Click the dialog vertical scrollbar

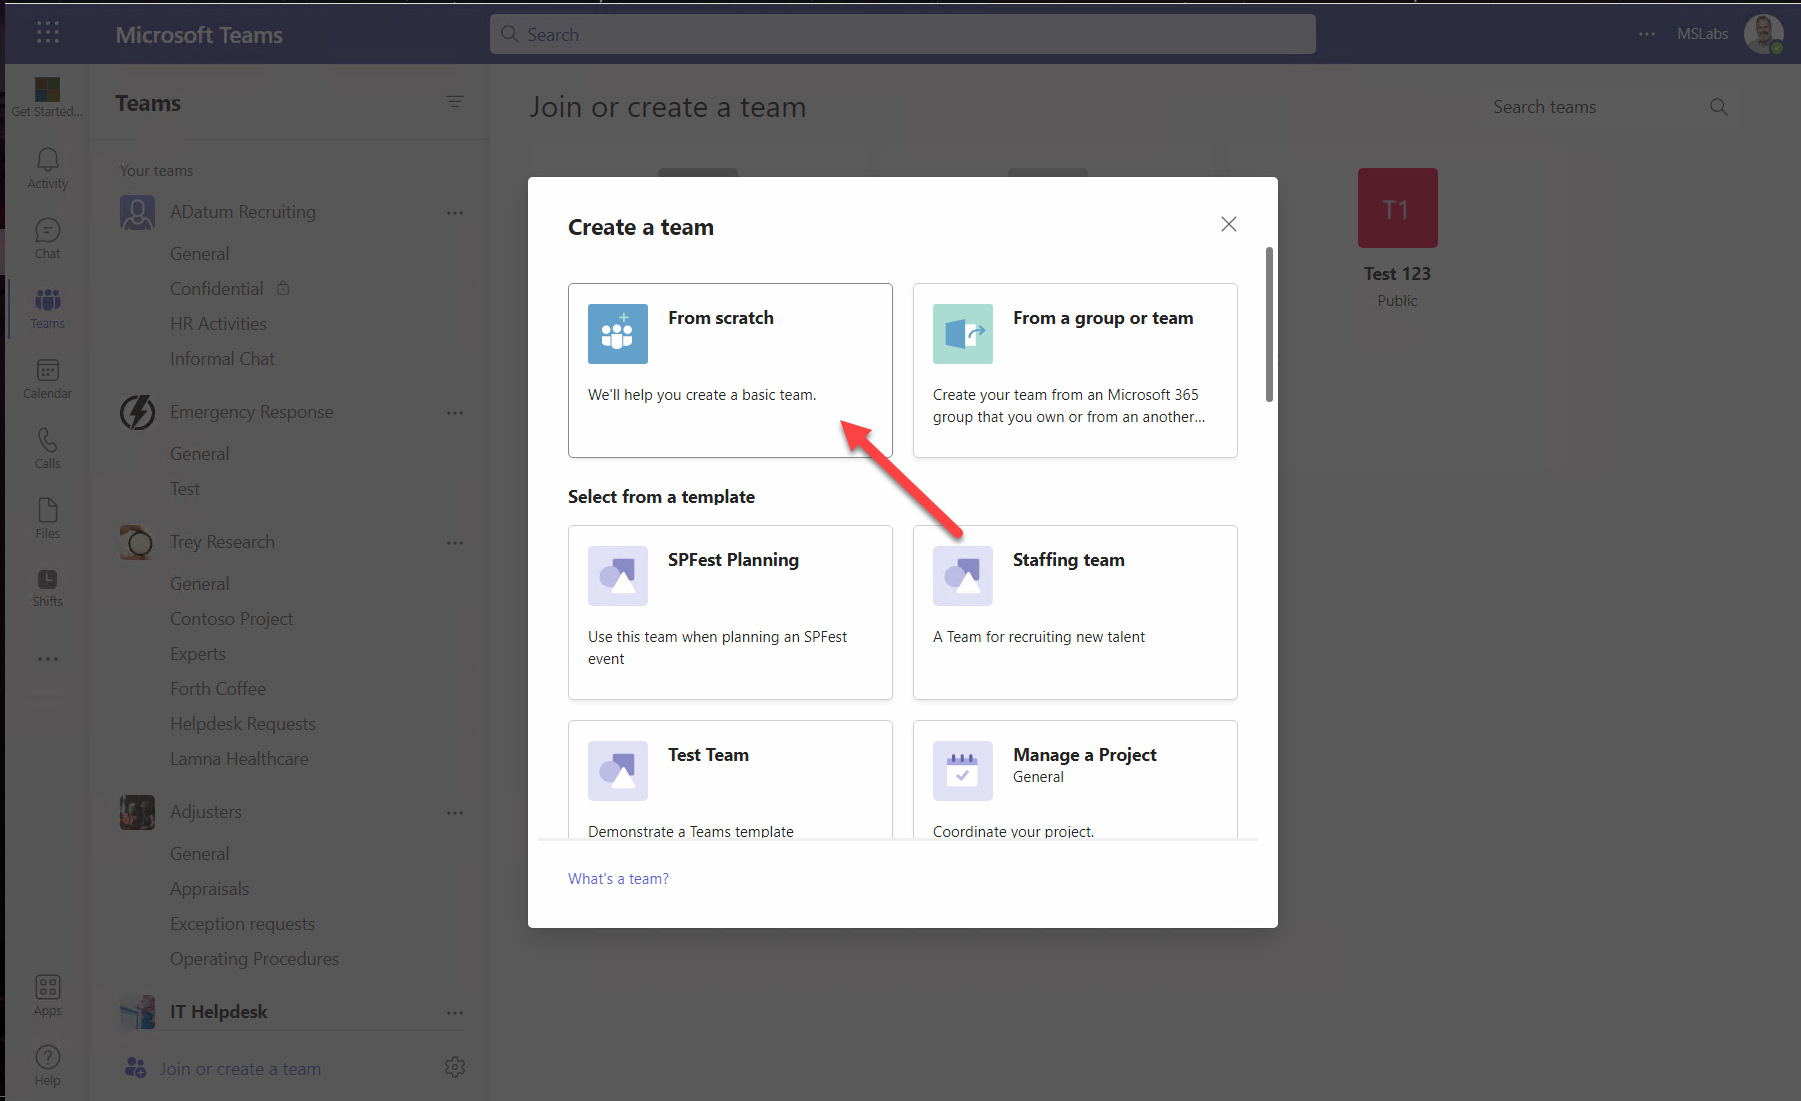coord(1269,324)
